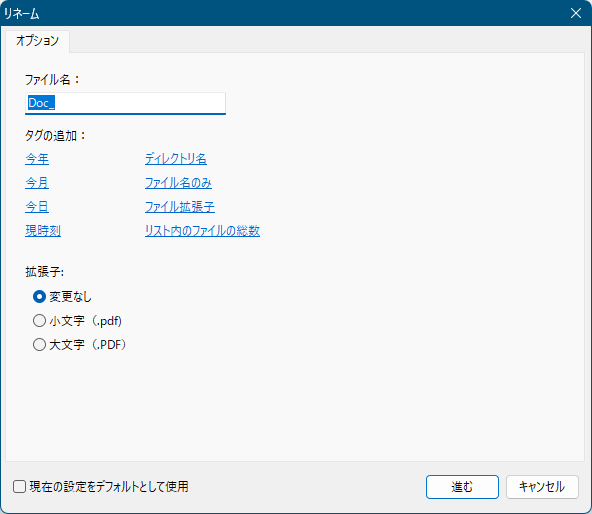Add the ディレクトリ名 tag
This screenshot has width=592, height=514.
(176, 159)
